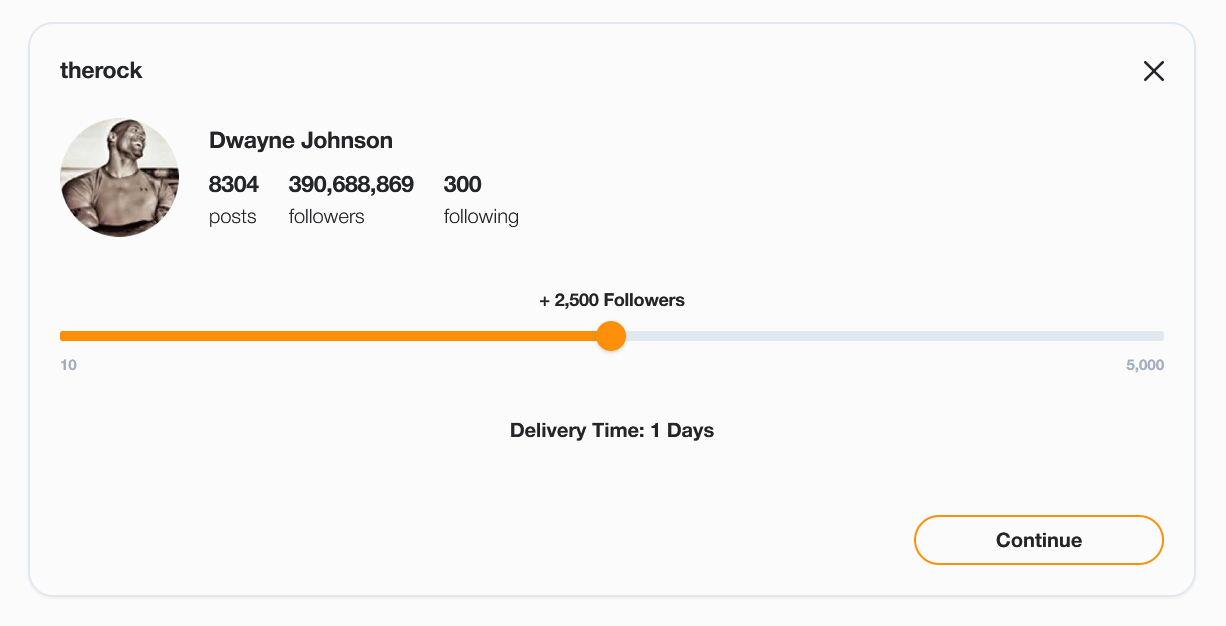Click the 8304 posts count

point(233,185)
